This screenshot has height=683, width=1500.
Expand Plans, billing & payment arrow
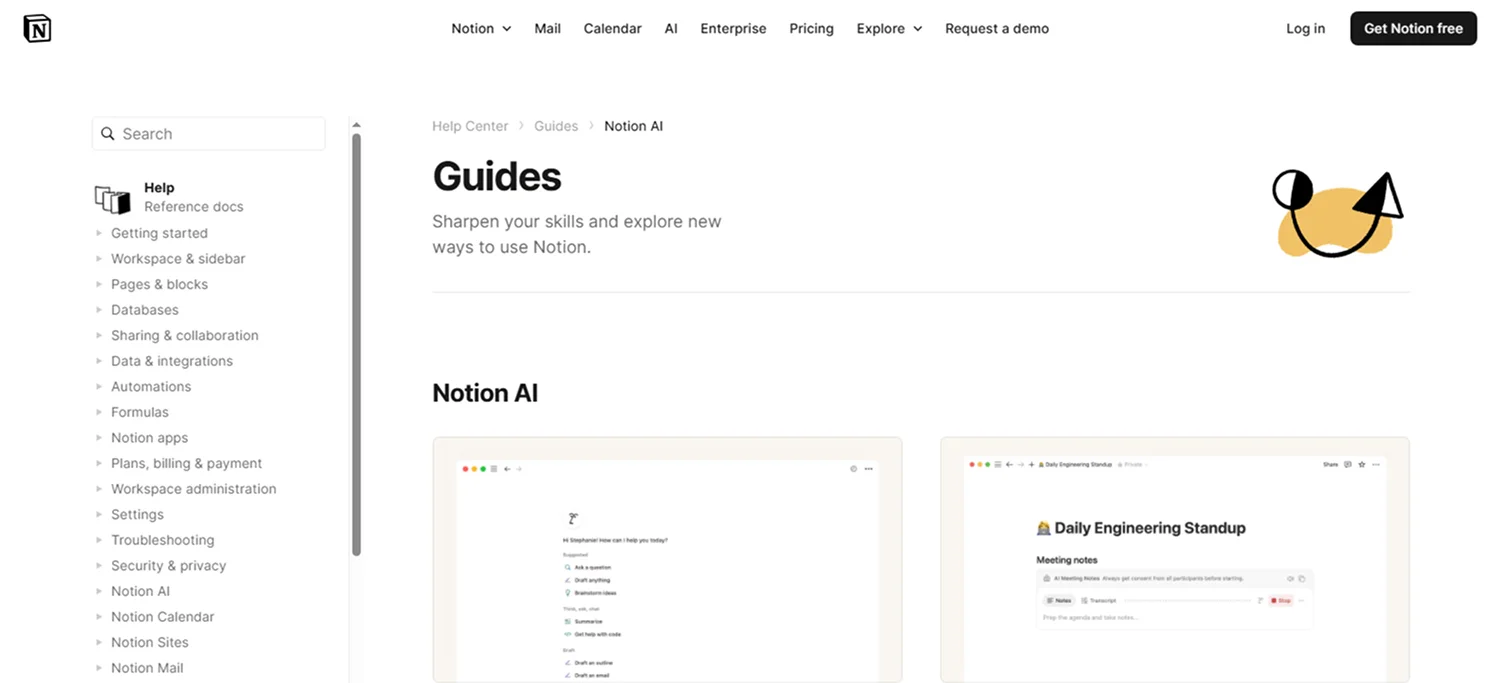point(99,464)
